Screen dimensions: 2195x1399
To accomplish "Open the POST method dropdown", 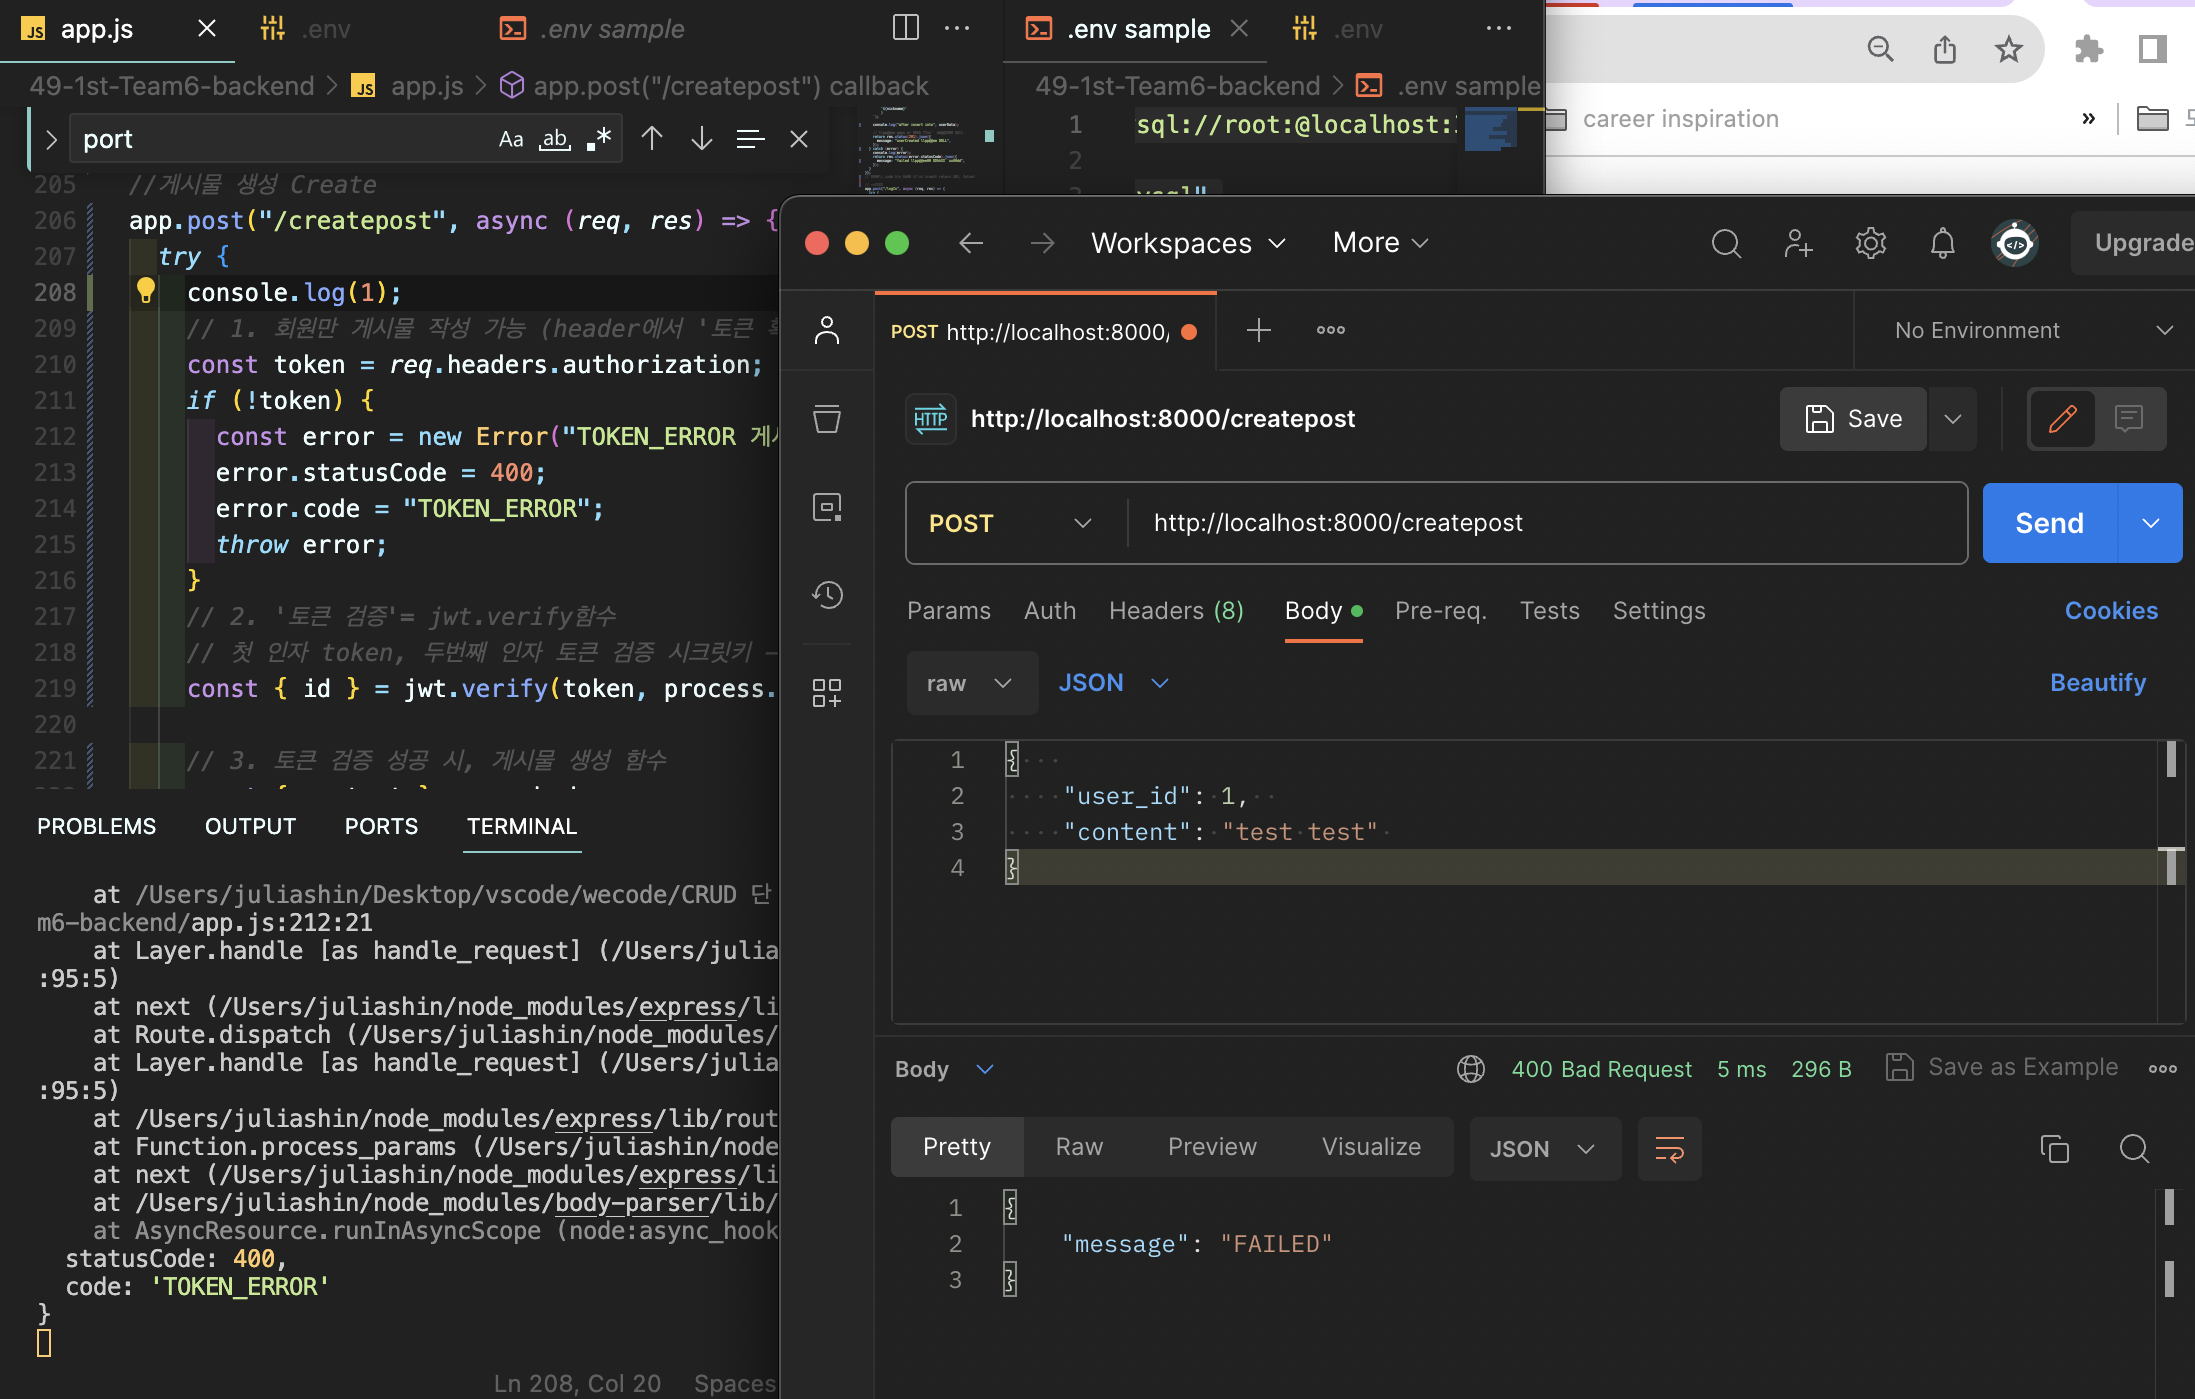I will pyautogui.click(x=1010, y=523).
